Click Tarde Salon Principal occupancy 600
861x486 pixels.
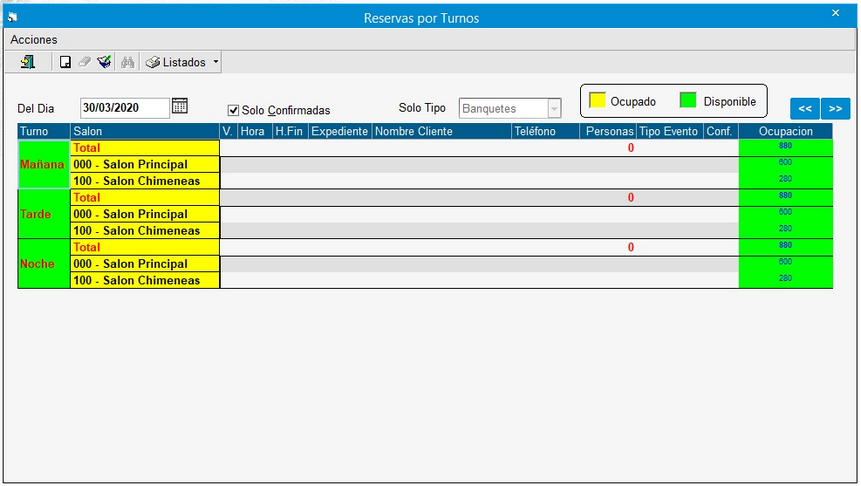pyautogui.click(x=786, y=214)
